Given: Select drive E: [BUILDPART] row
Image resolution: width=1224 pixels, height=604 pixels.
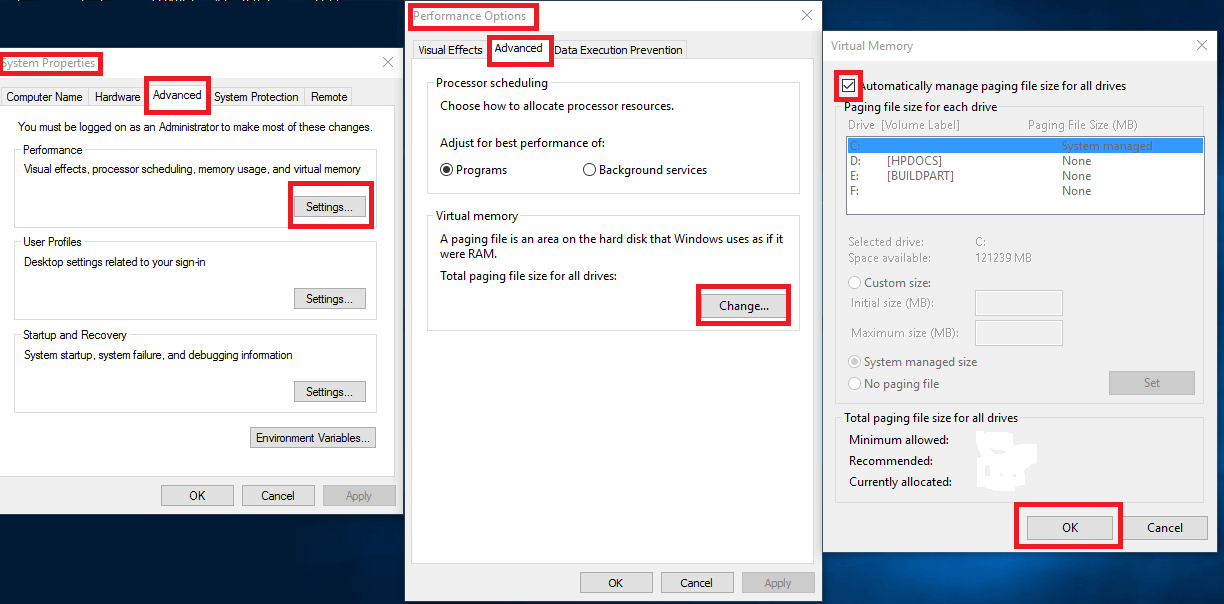Looking at the screenshot, I should [1025, 176].
